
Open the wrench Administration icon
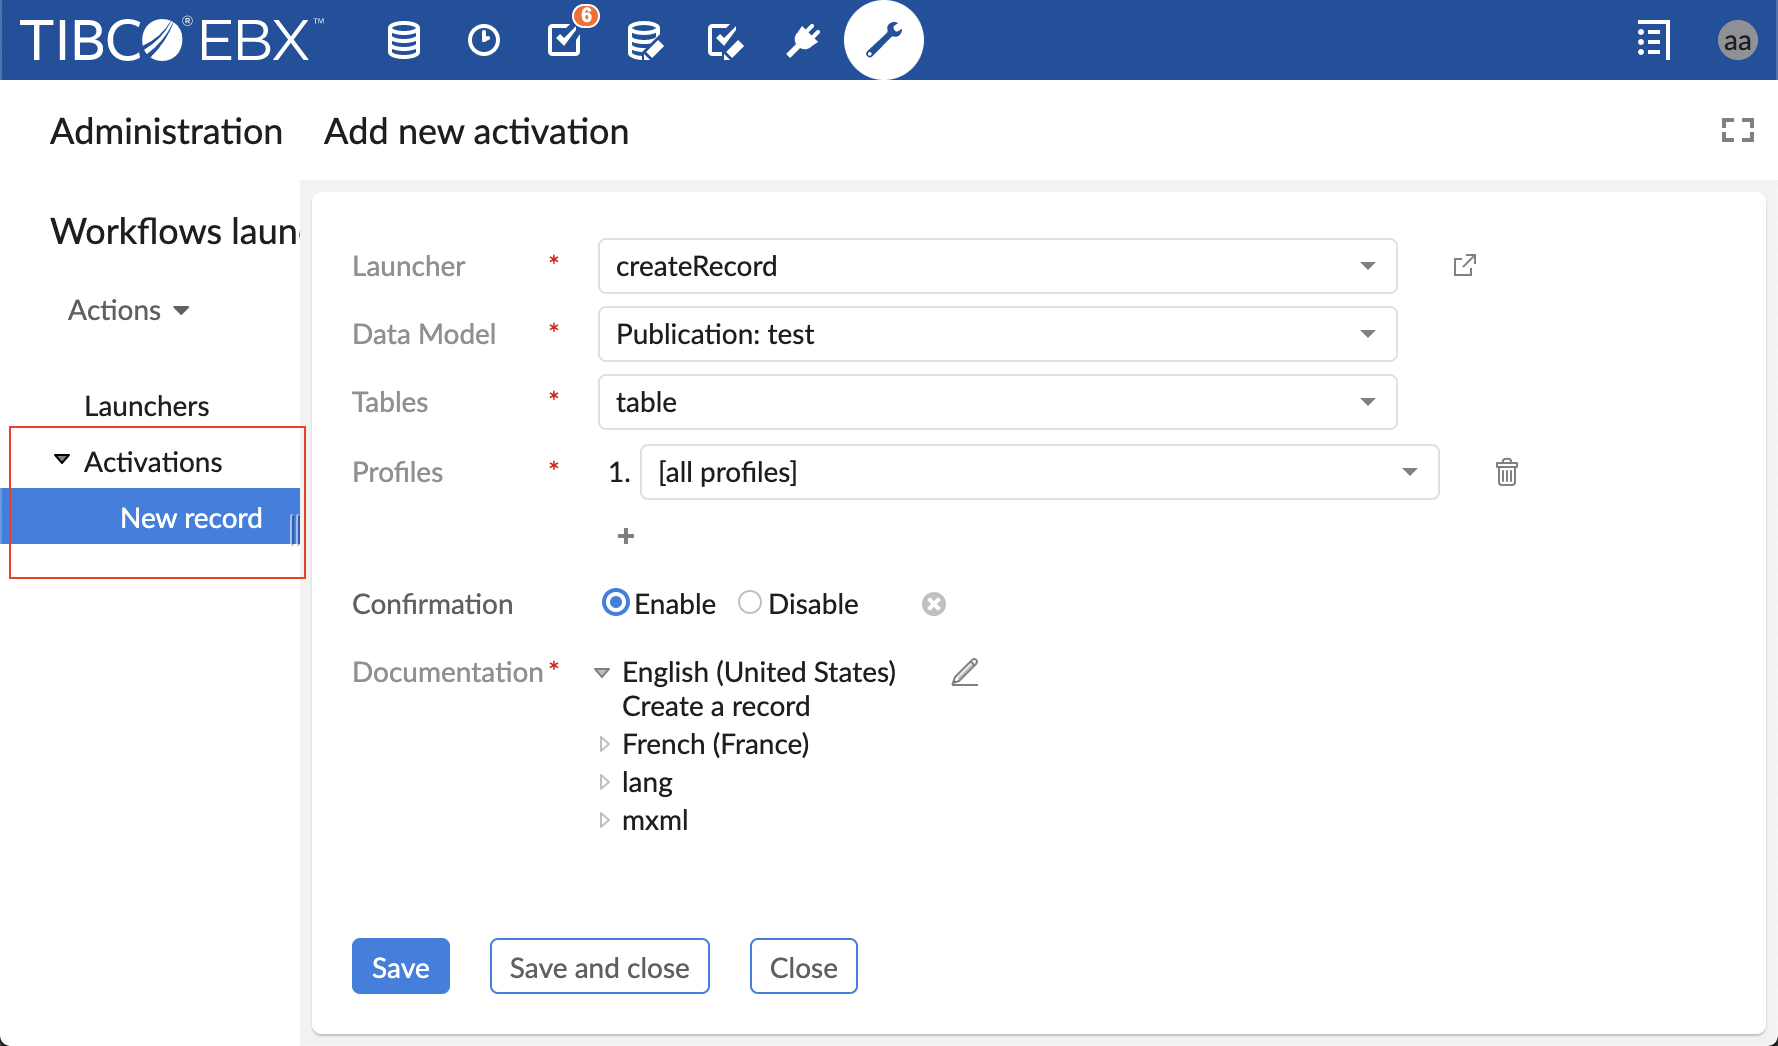click(883, 40)
